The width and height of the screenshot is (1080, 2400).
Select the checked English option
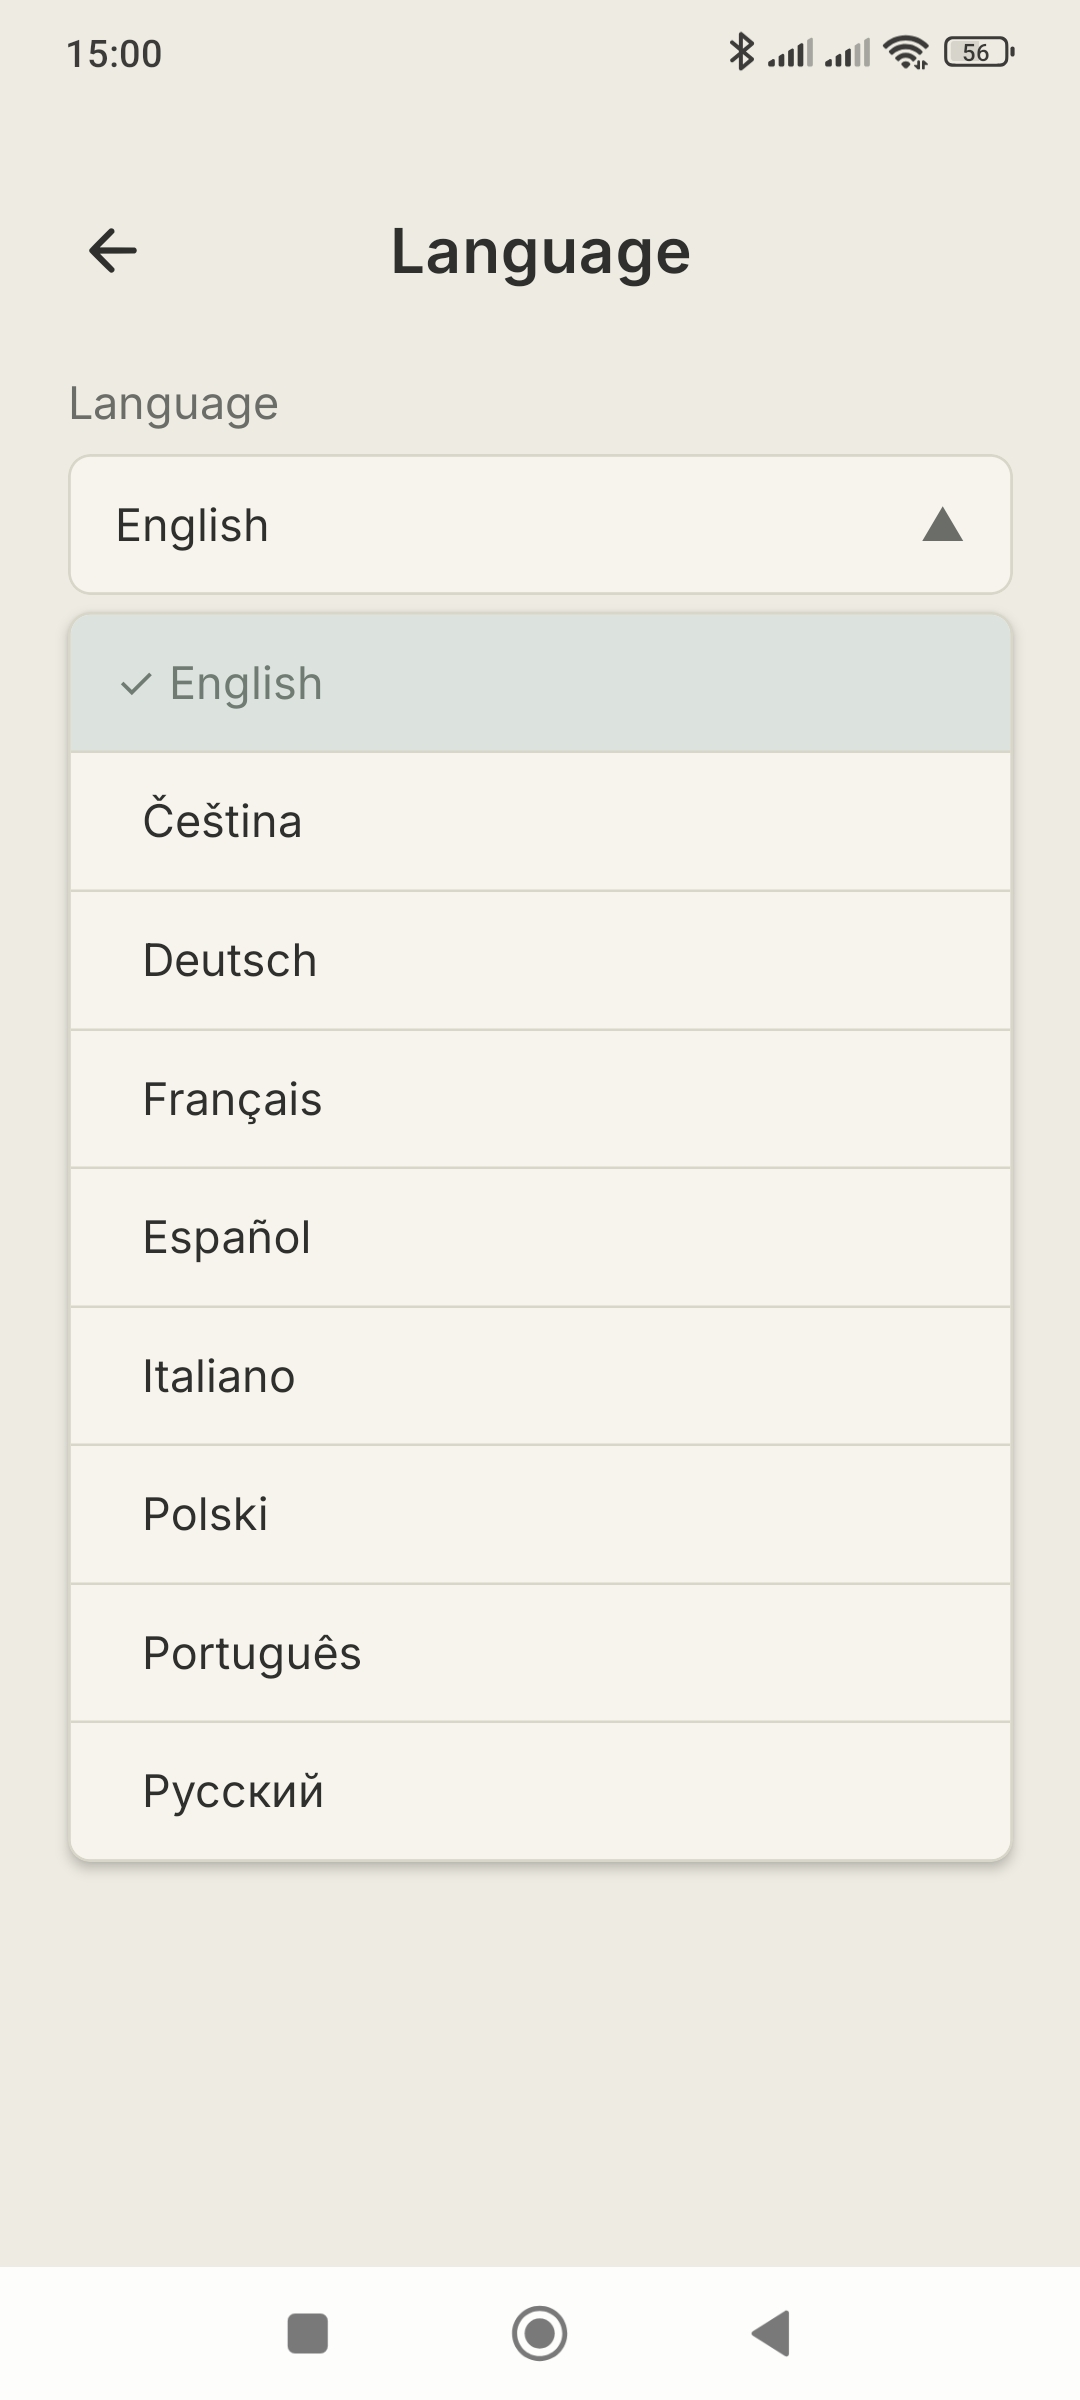point(540,683)
